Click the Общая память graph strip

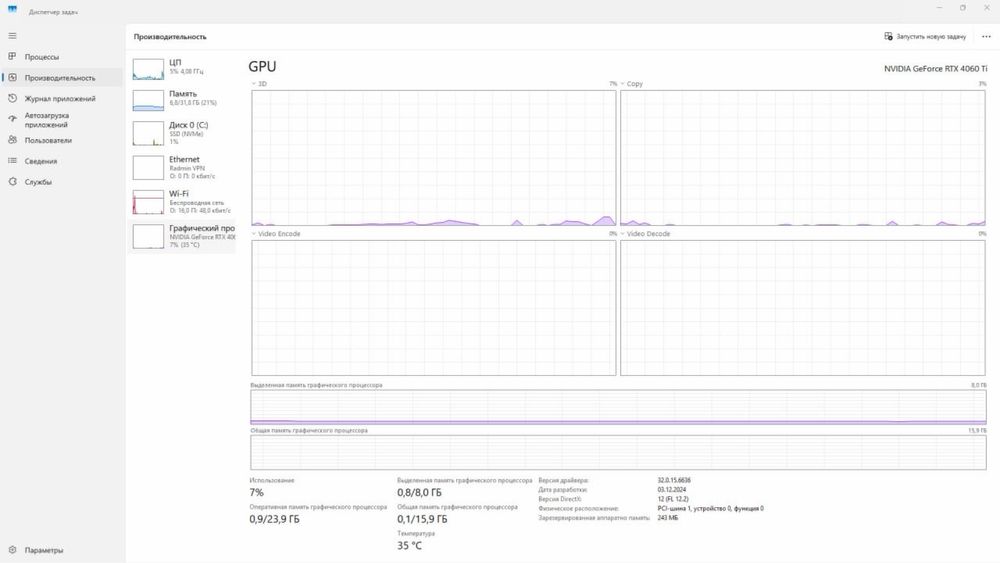pyautogui.click(x=618, y=452)
